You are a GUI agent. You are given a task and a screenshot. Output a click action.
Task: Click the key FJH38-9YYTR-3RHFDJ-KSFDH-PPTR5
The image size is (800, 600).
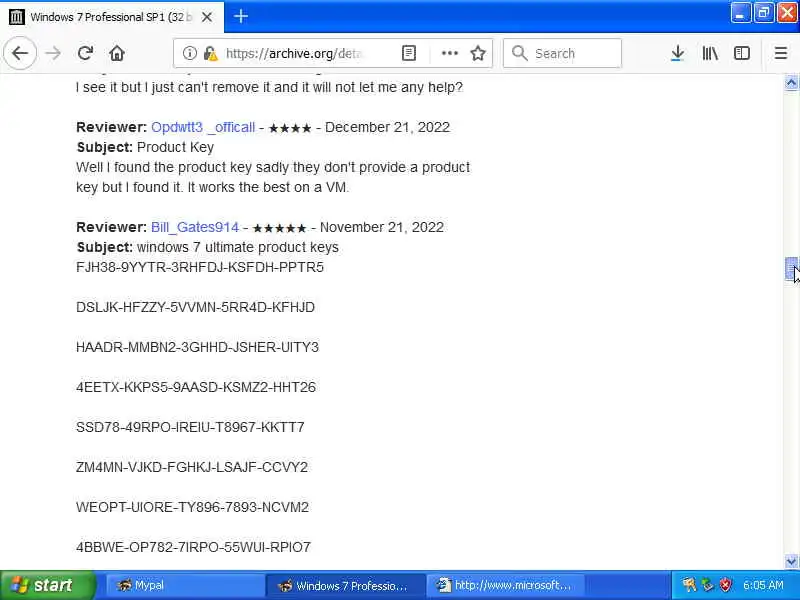(x=200, y=267)
